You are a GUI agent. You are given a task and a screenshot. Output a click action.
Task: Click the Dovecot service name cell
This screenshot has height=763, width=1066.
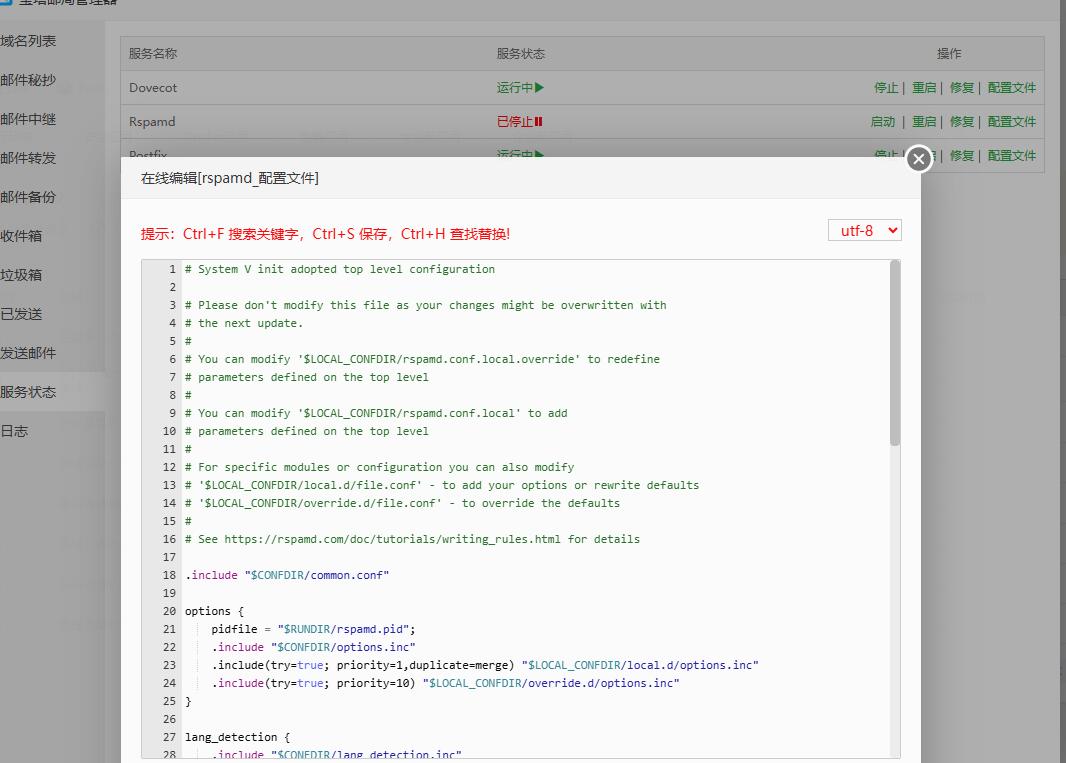[x=153, y=88]
